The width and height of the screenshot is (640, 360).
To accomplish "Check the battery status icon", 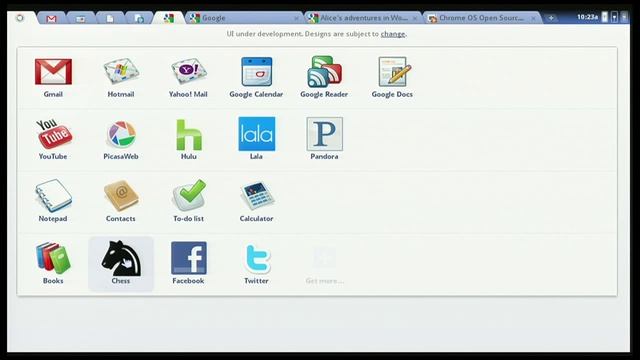I will [x=605, y=17].
